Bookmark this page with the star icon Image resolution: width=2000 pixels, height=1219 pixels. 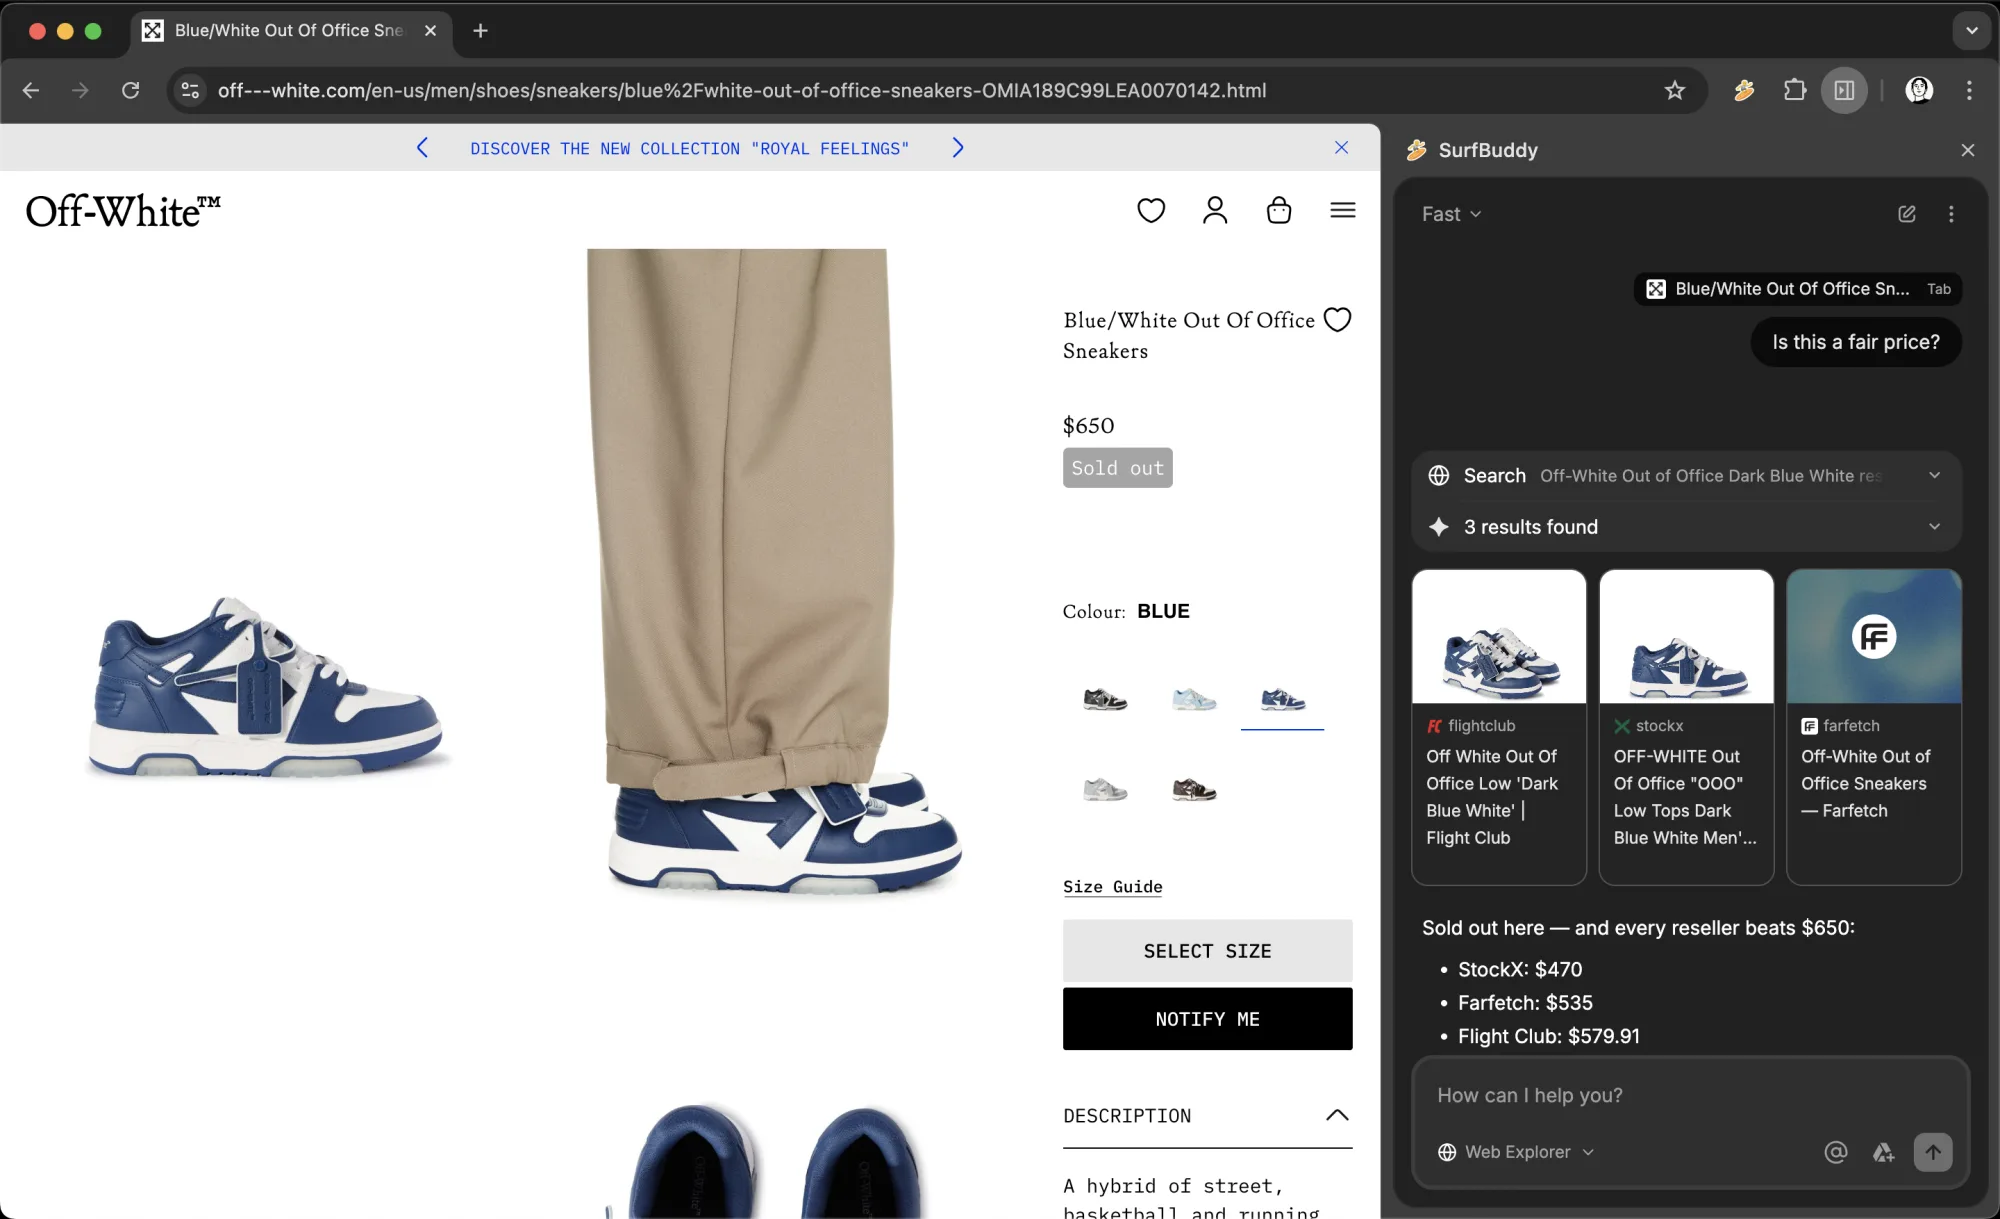1675,91
